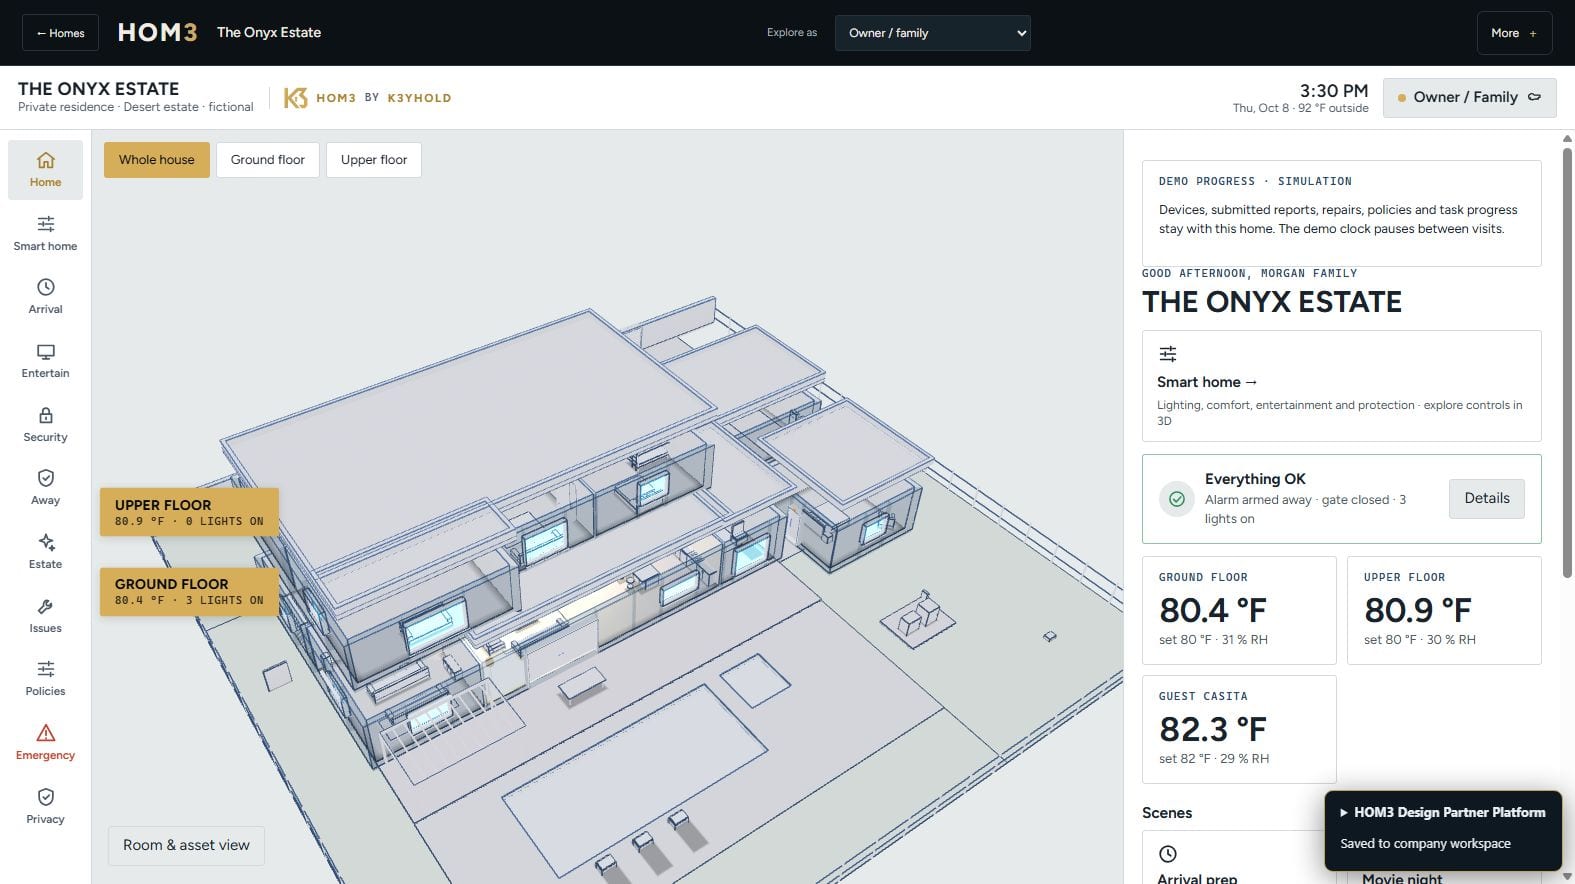Click 'The Onyx Estate' title in top bar

(x=269, y=33)
